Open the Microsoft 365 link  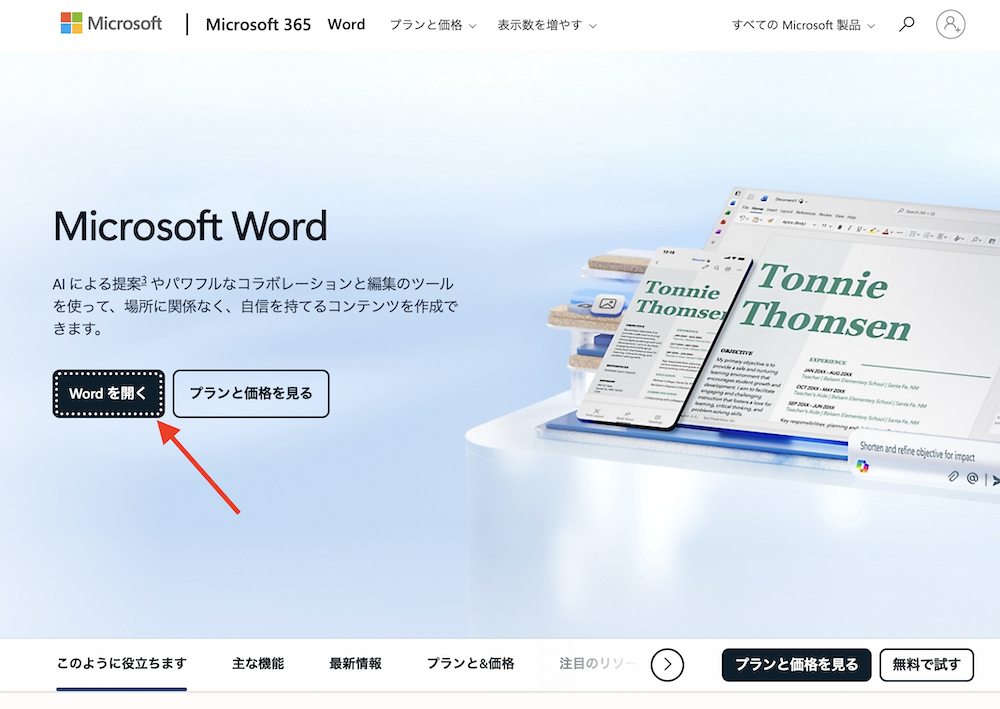click(x=258, y=25)
